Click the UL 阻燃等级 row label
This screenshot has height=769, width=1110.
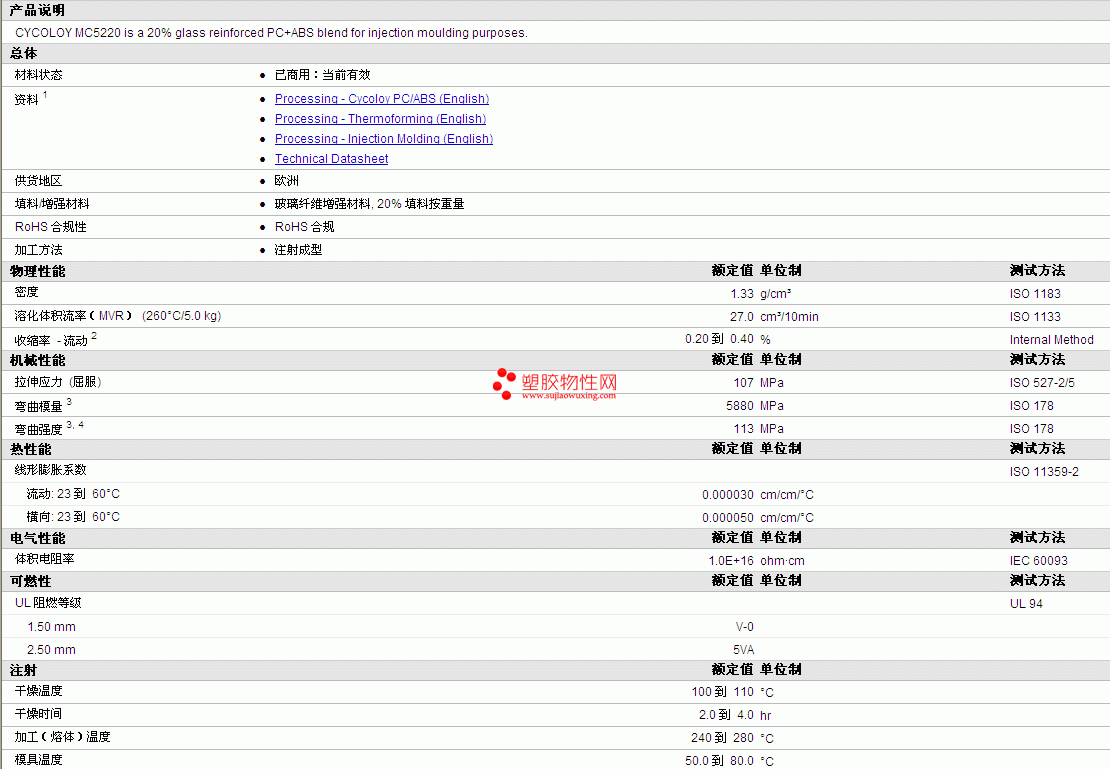click(x=48, y=603)
